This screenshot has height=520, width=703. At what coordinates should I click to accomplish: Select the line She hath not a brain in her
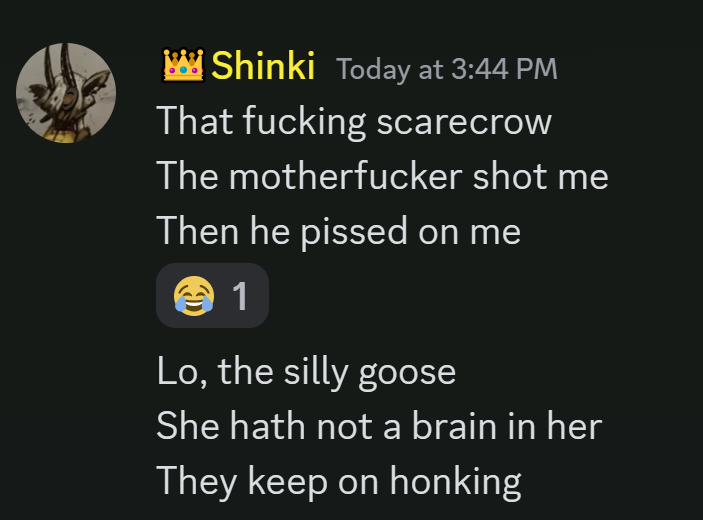tap(379, 426)
